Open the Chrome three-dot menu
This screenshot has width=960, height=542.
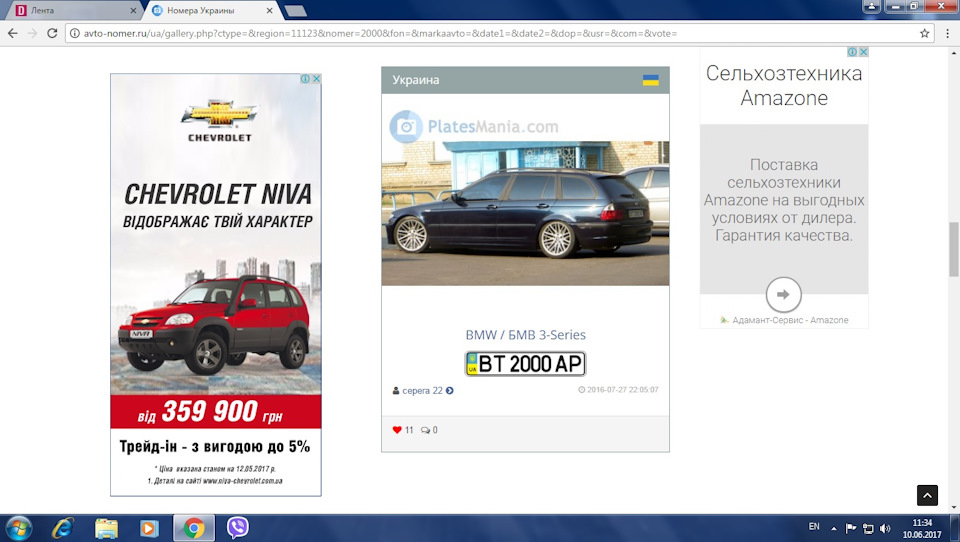point(948,34)
